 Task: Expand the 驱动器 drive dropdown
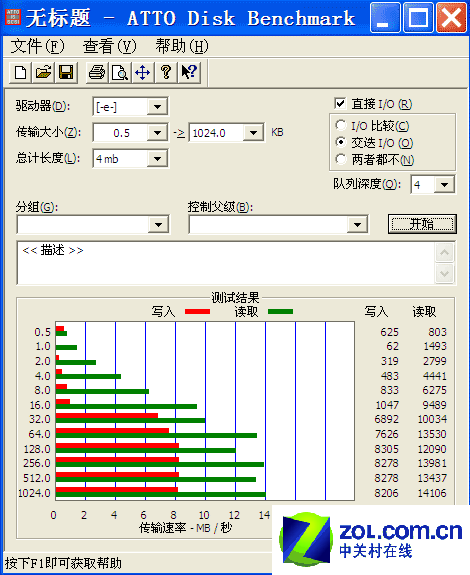click(x=158, y=107)
